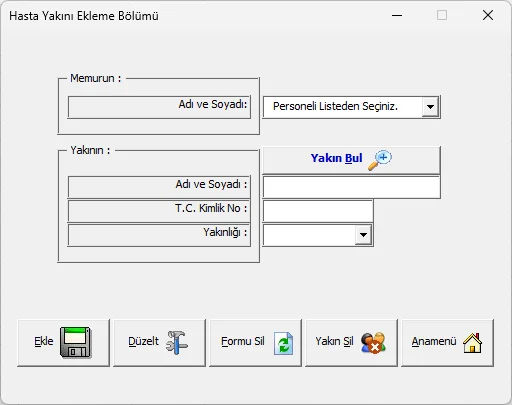
Task: Click the Yakın Bul button text
Action: (336, 158)
